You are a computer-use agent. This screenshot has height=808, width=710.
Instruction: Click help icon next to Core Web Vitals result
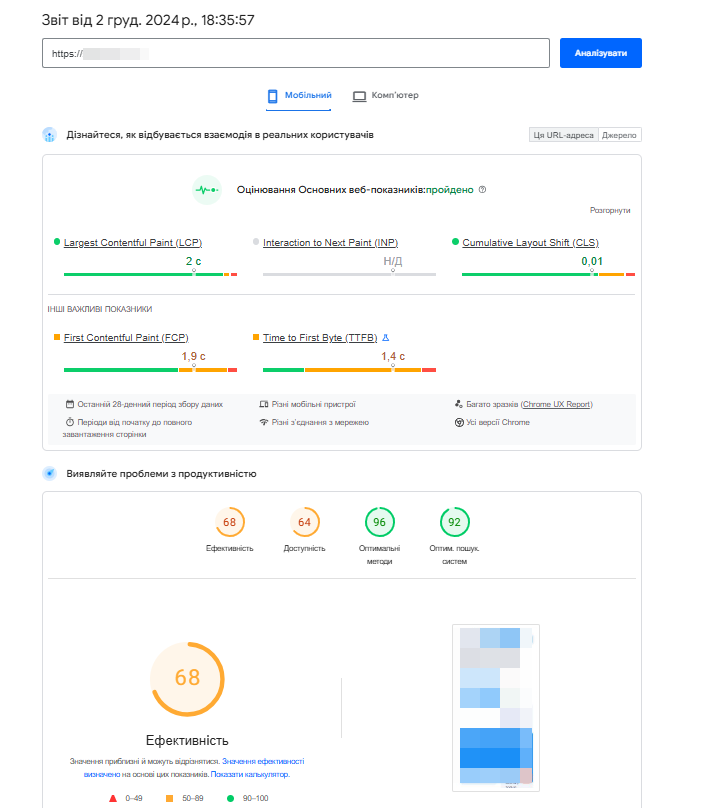tap(483, 189)
